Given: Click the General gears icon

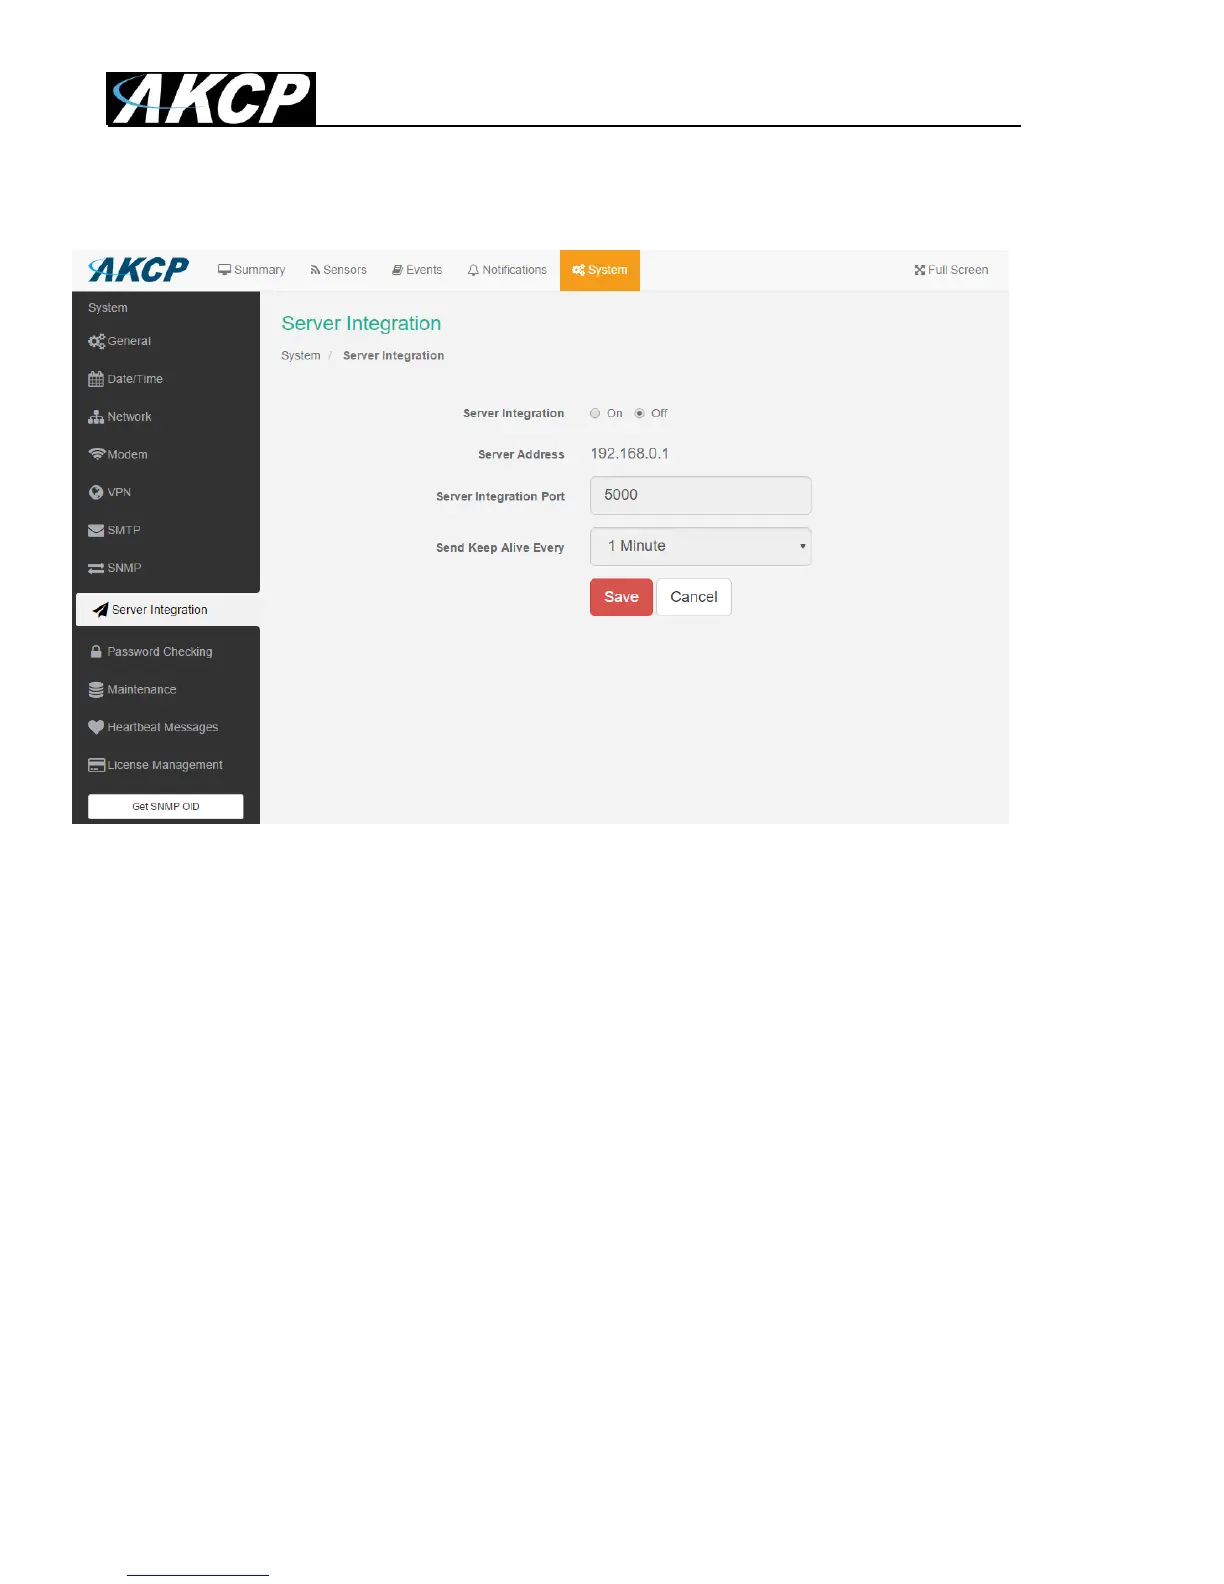Looking at the screenshot, I should click(x=96, y=342).
